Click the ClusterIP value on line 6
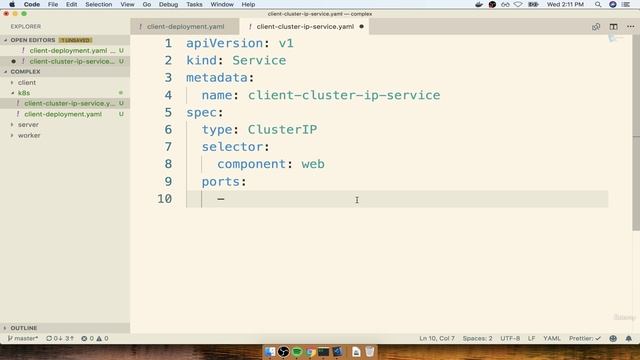640x360 pixels. 282,129
